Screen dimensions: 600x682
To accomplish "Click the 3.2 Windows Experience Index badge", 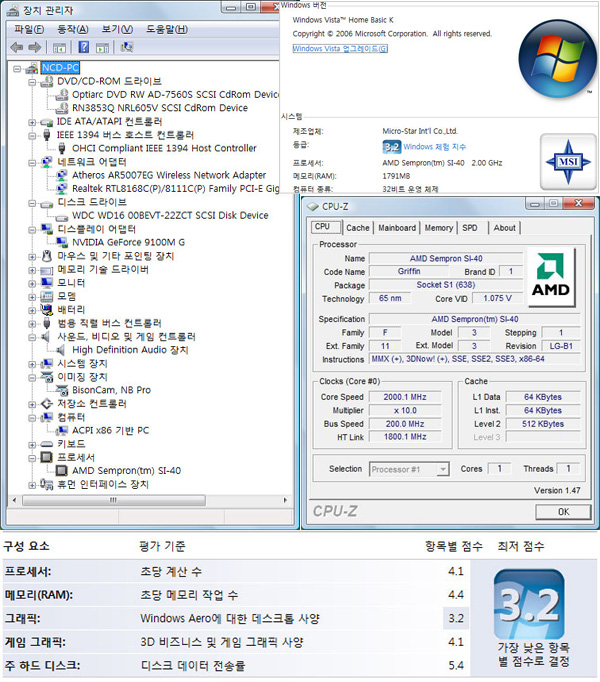I will (391, 147).
